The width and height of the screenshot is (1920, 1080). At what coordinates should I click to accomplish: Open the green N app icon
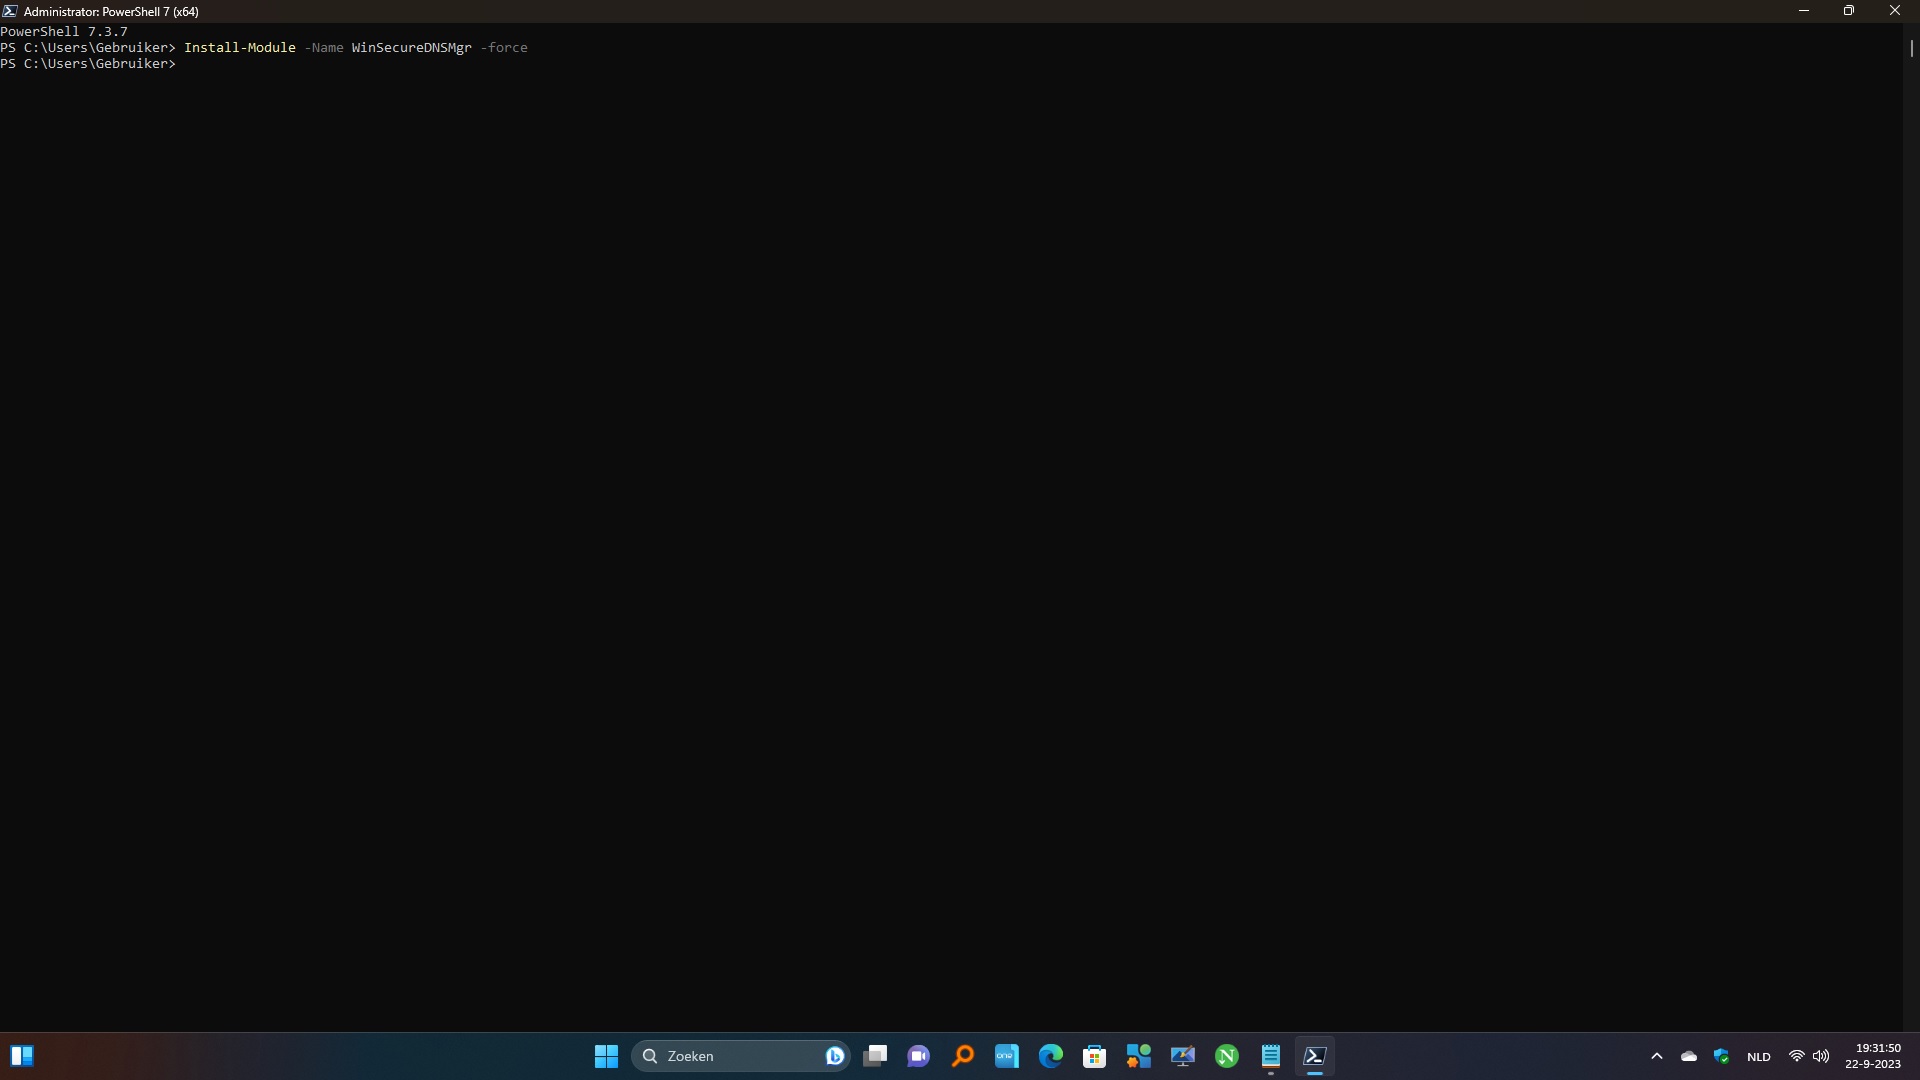tap(1227, 1056)
